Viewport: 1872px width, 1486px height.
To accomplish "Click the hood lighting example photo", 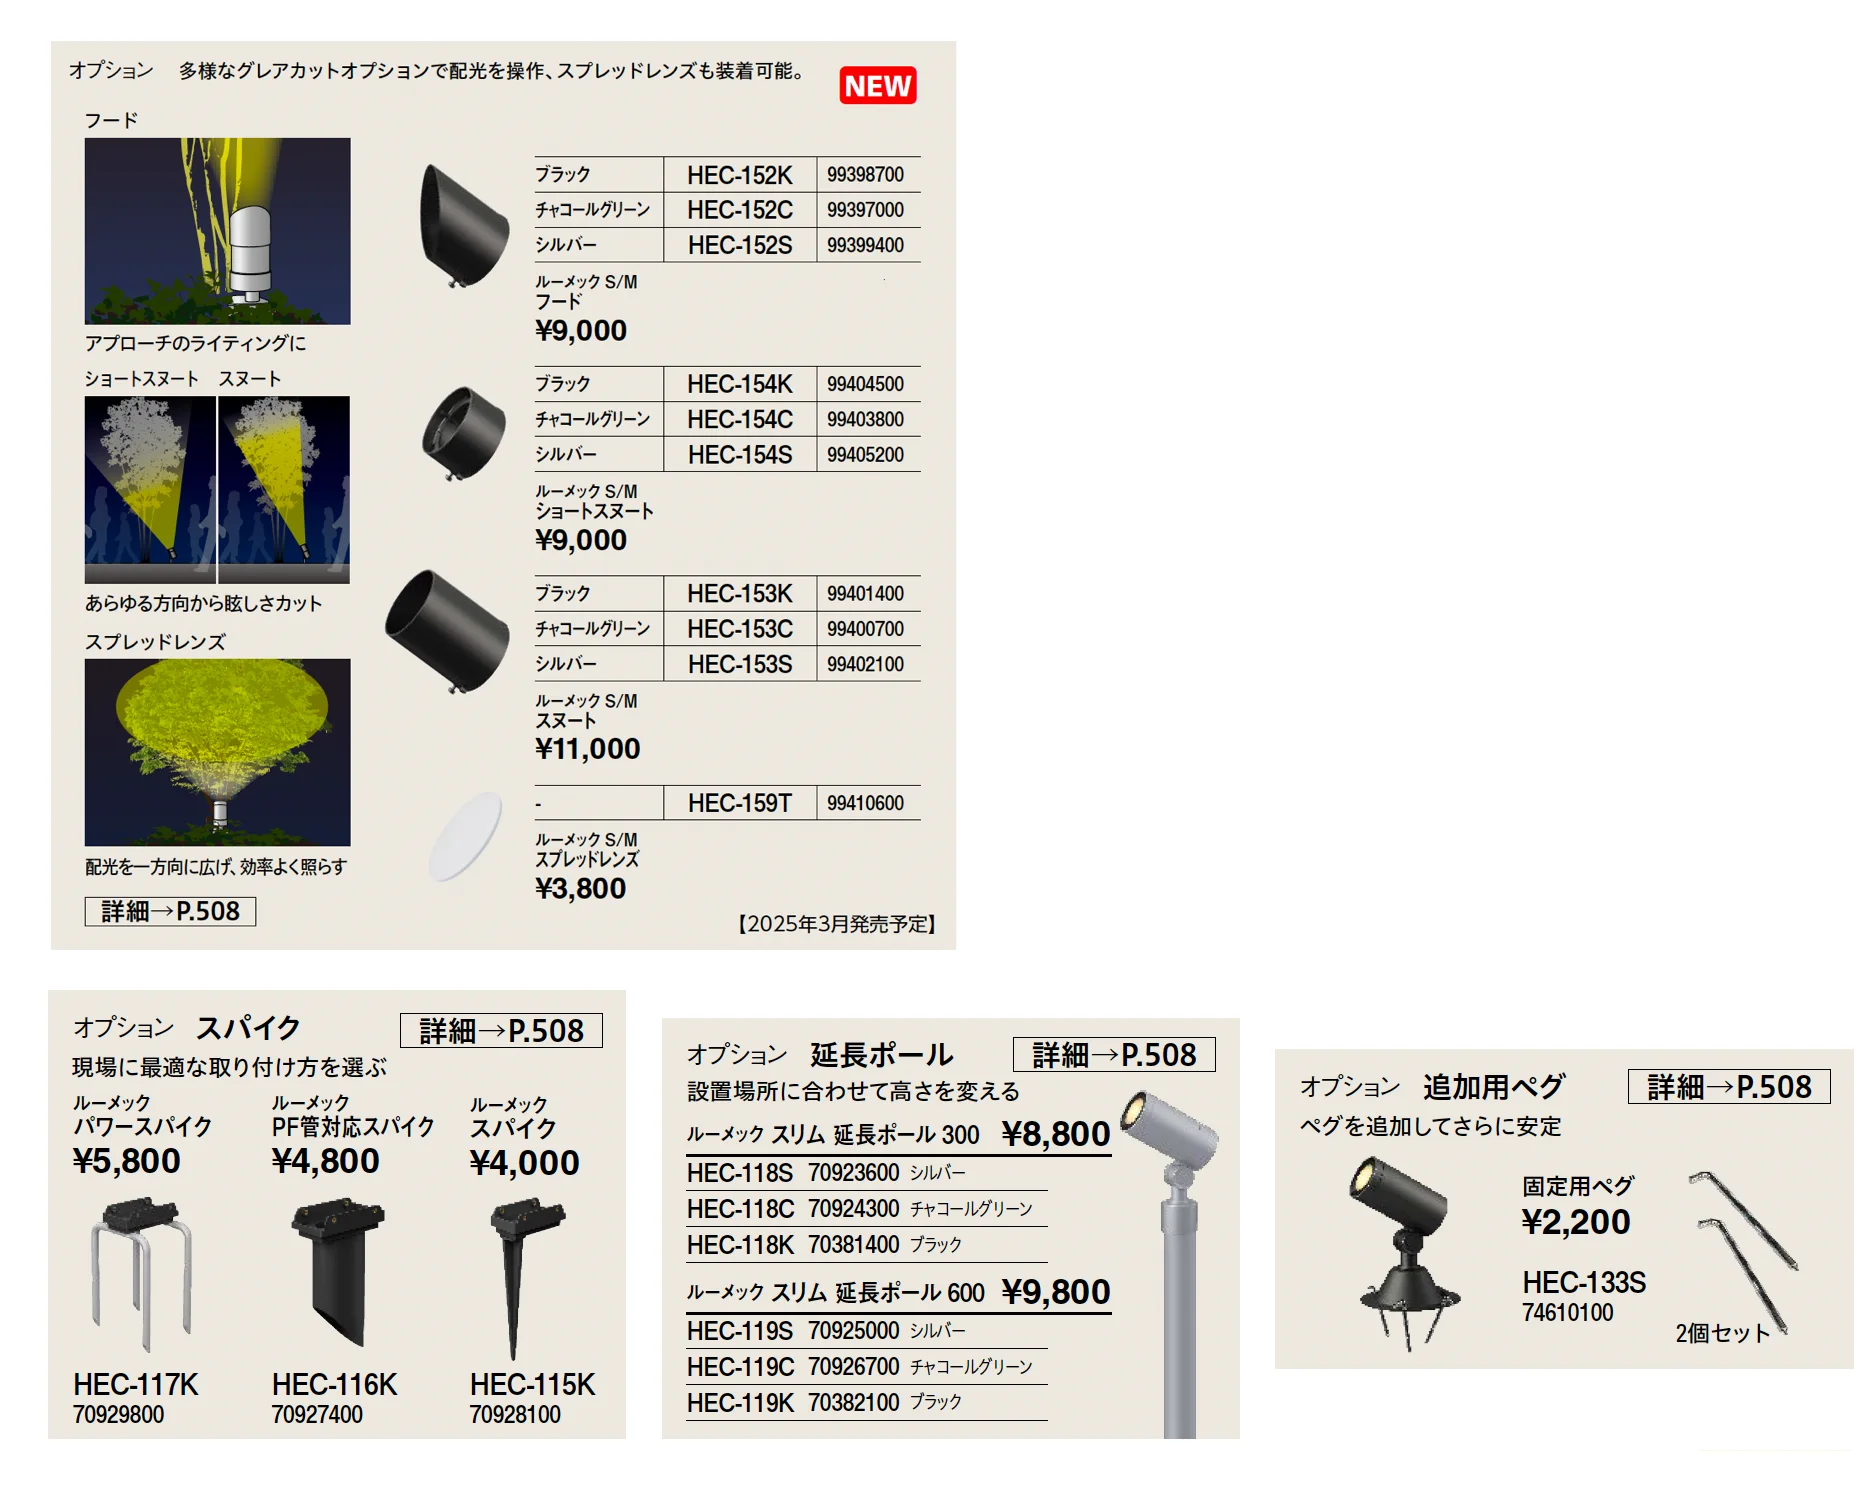I will (x=217, y=231).
